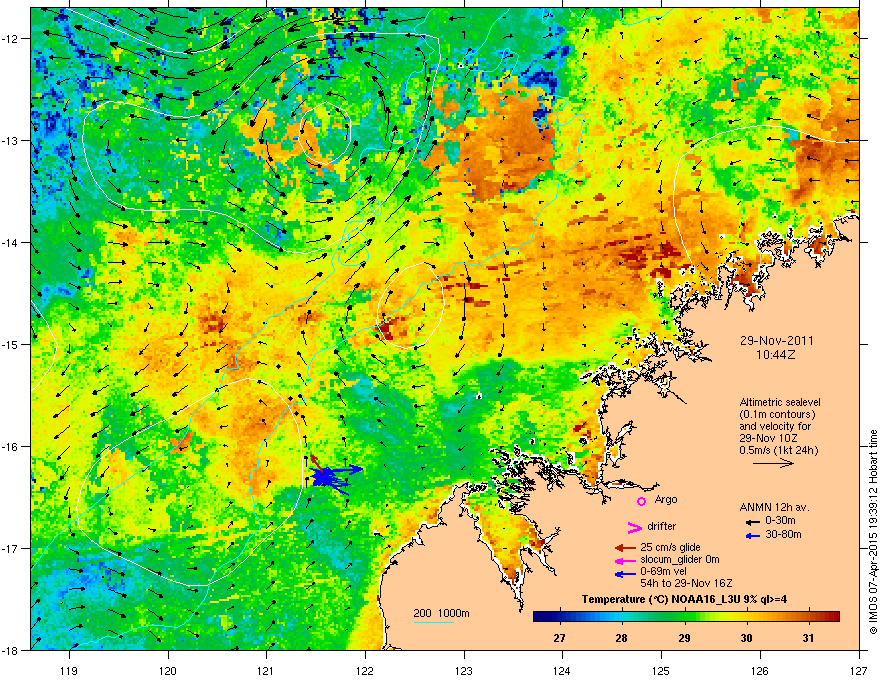Click the 200 1000m depth contour label

[x=441, y=613]
